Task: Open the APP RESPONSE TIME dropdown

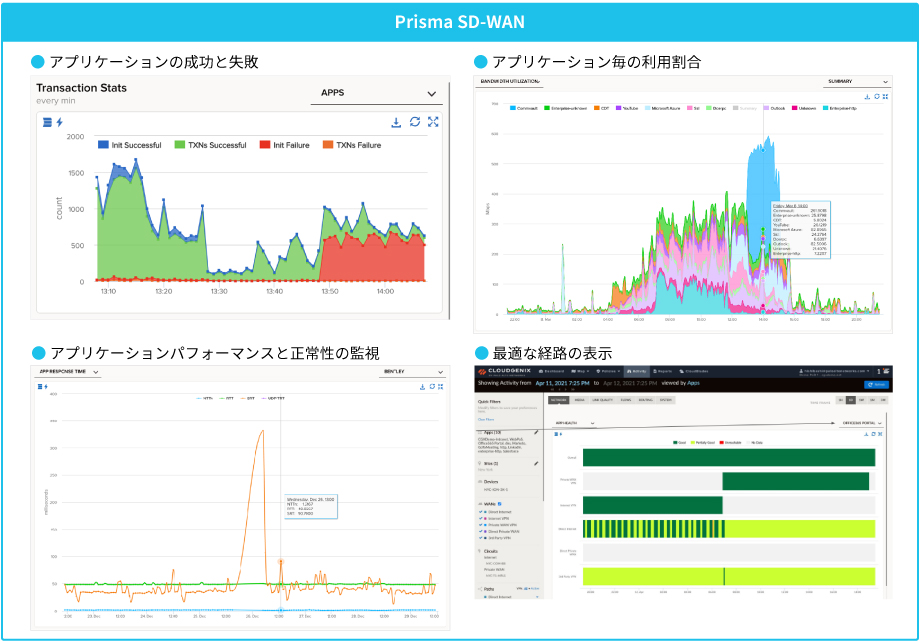Action: click(67, 371)
